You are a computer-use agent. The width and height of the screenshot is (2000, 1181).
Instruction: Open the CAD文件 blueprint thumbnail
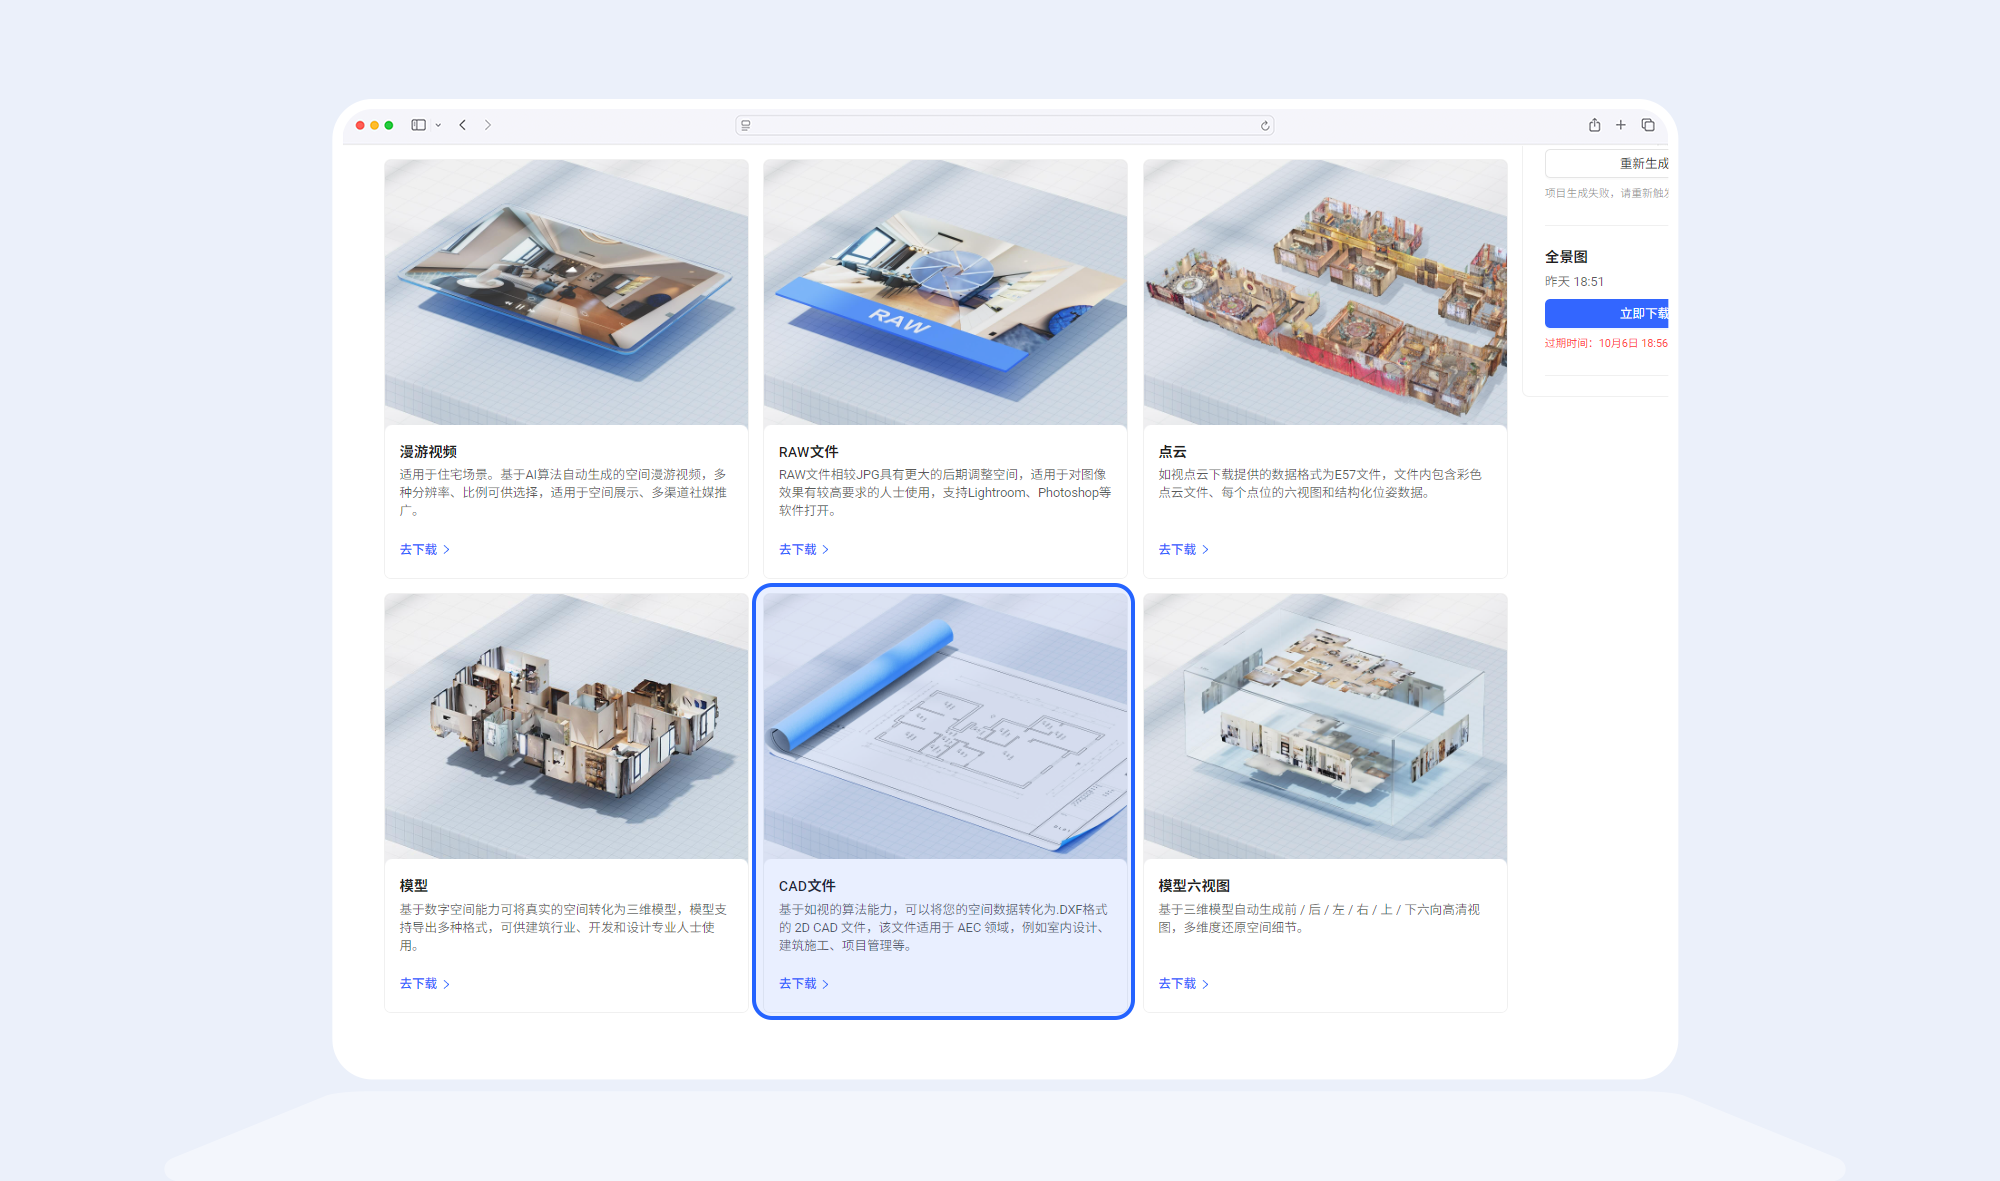coord(945,726)
